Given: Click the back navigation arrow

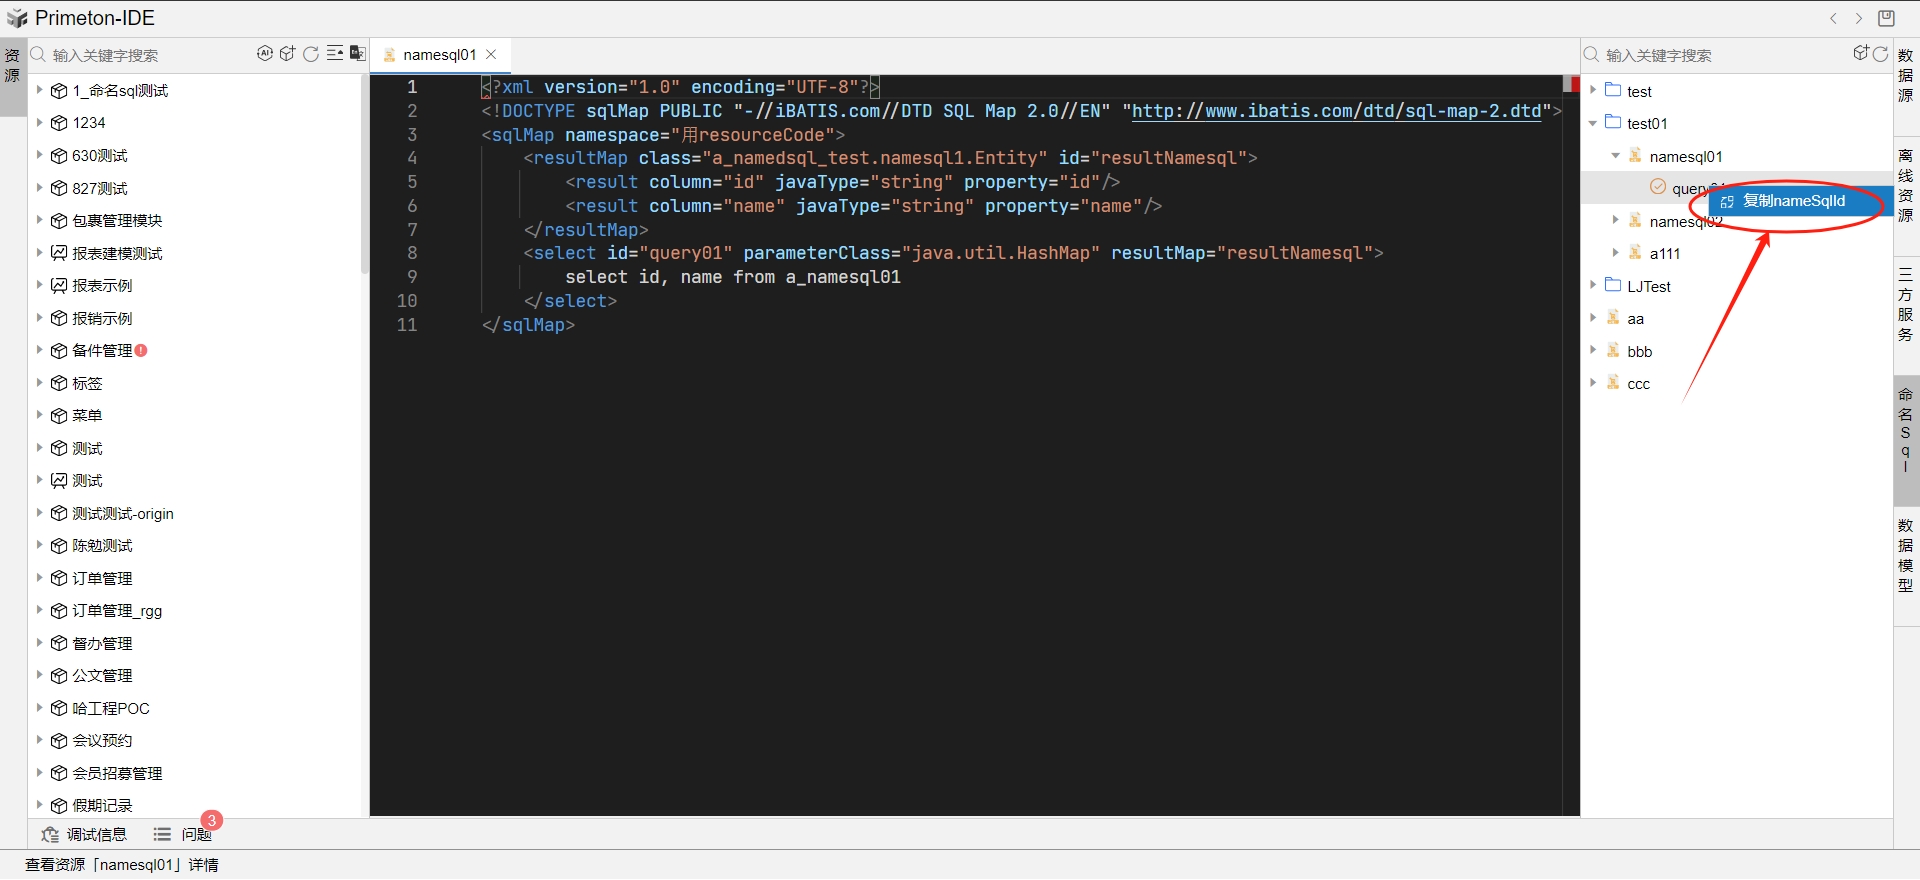Looking at the screenshot, I should click(x=1833, y=18).
